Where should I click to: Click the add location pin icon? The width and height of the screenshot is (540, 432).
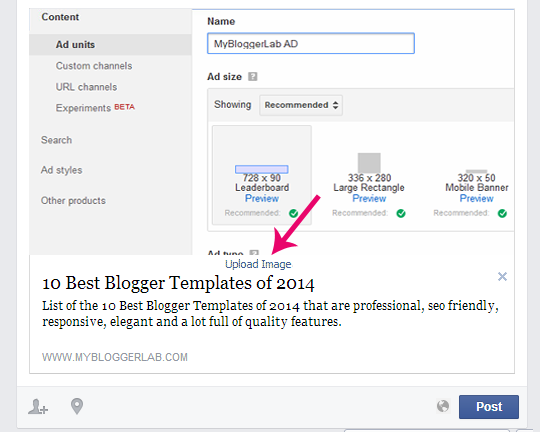pos(77,406)
